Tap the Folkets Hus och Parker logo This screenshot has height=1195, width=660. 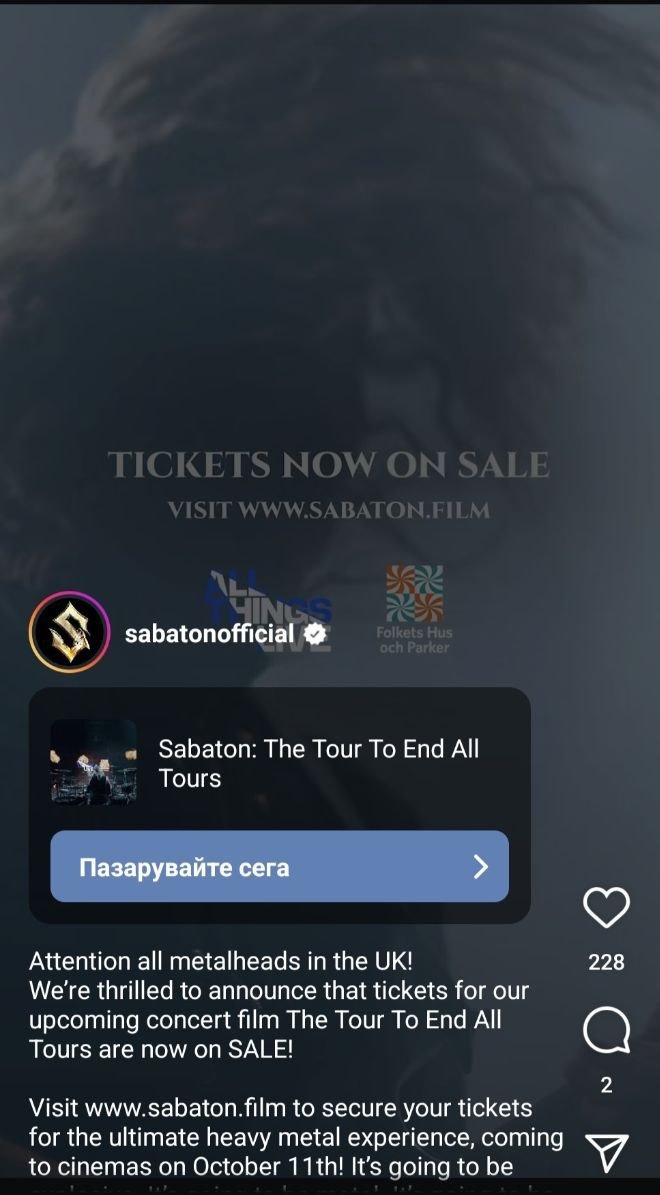pos(414,609)
